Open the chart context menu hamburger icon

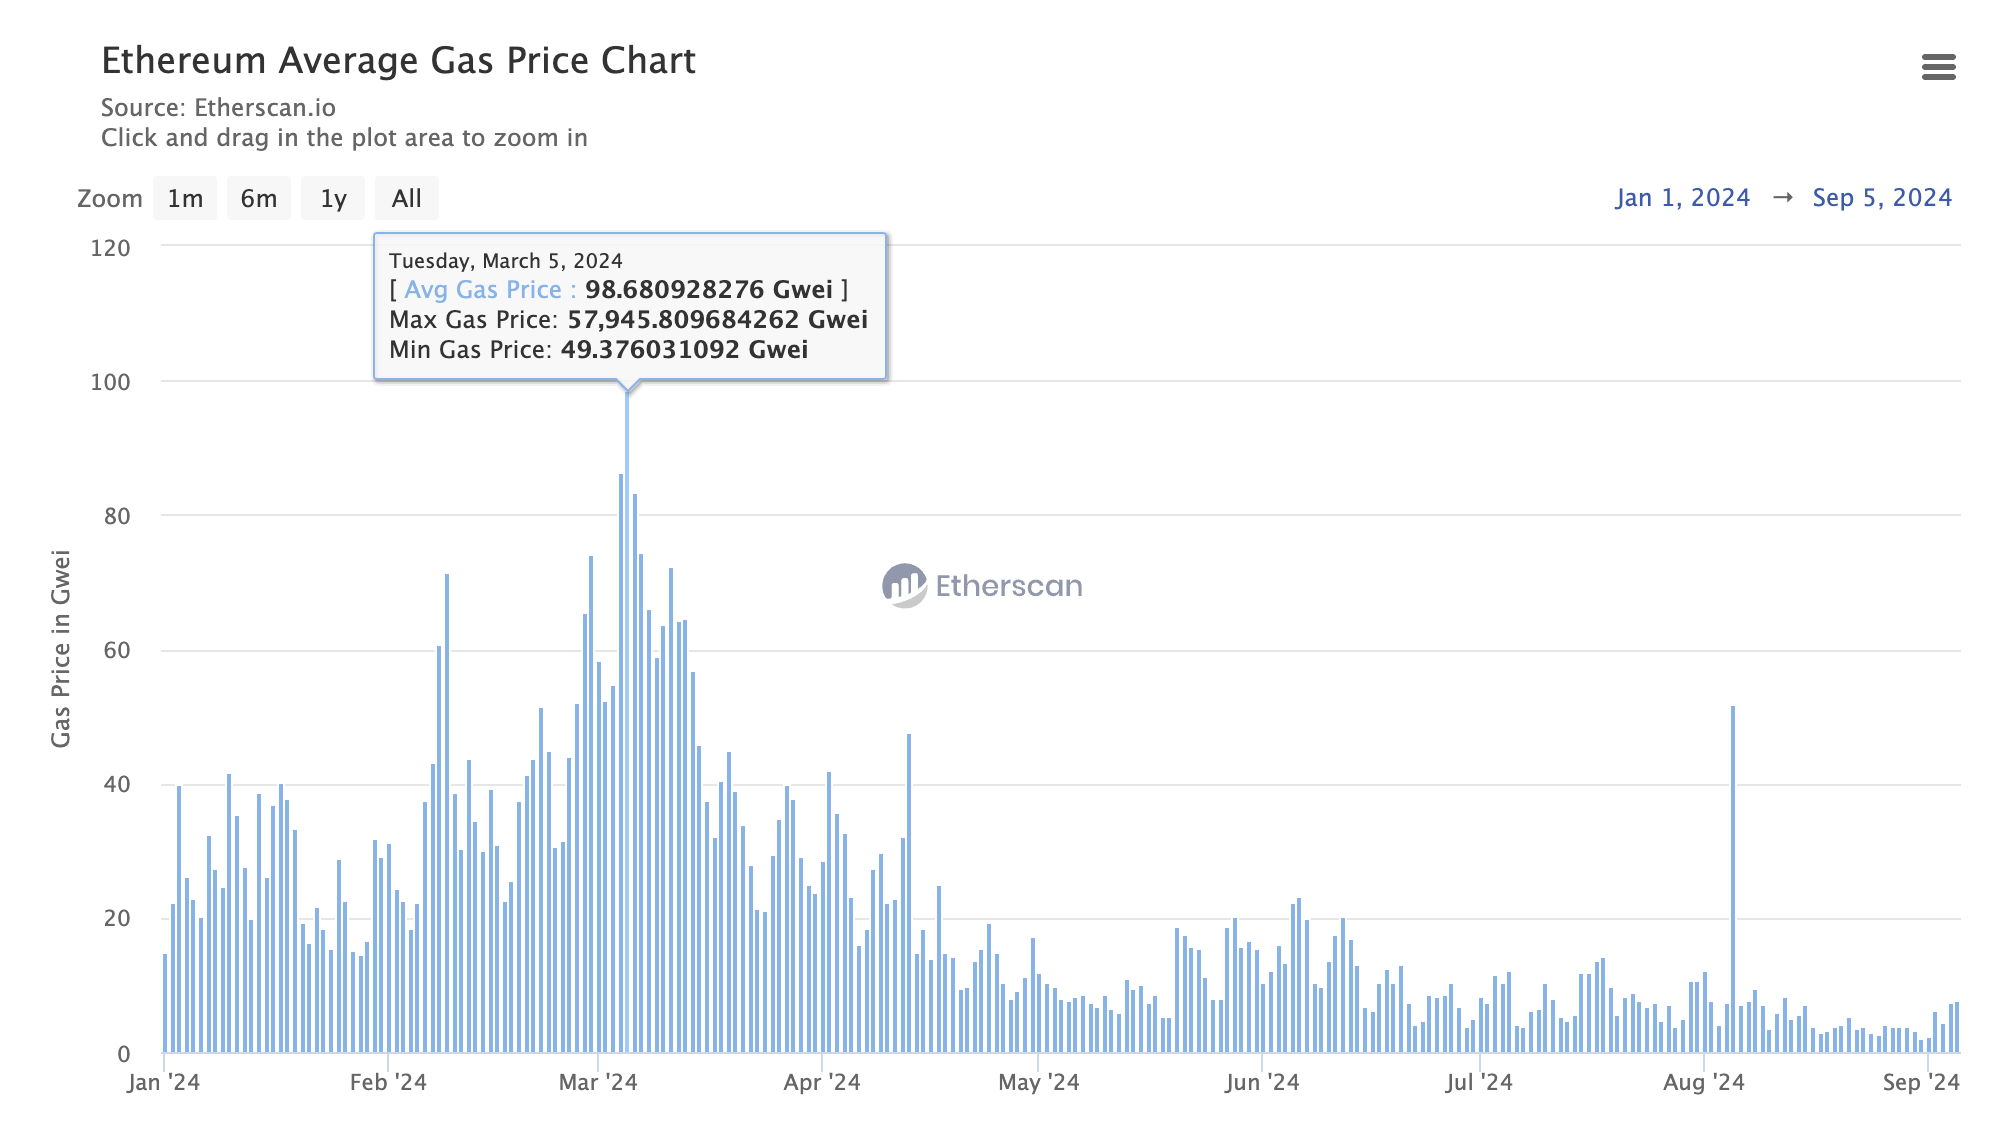[x=1938, y=67]
